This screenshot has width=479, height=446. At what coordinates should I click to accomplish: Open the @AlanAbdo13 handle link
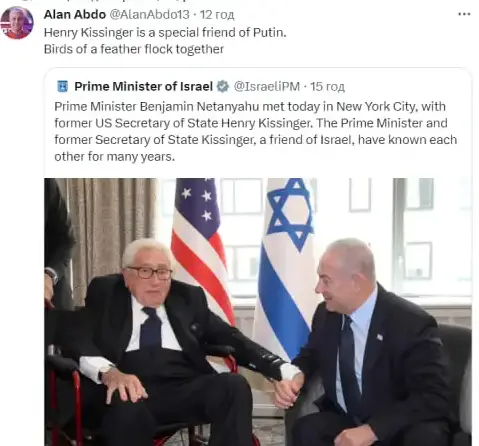tap(149, 14)
